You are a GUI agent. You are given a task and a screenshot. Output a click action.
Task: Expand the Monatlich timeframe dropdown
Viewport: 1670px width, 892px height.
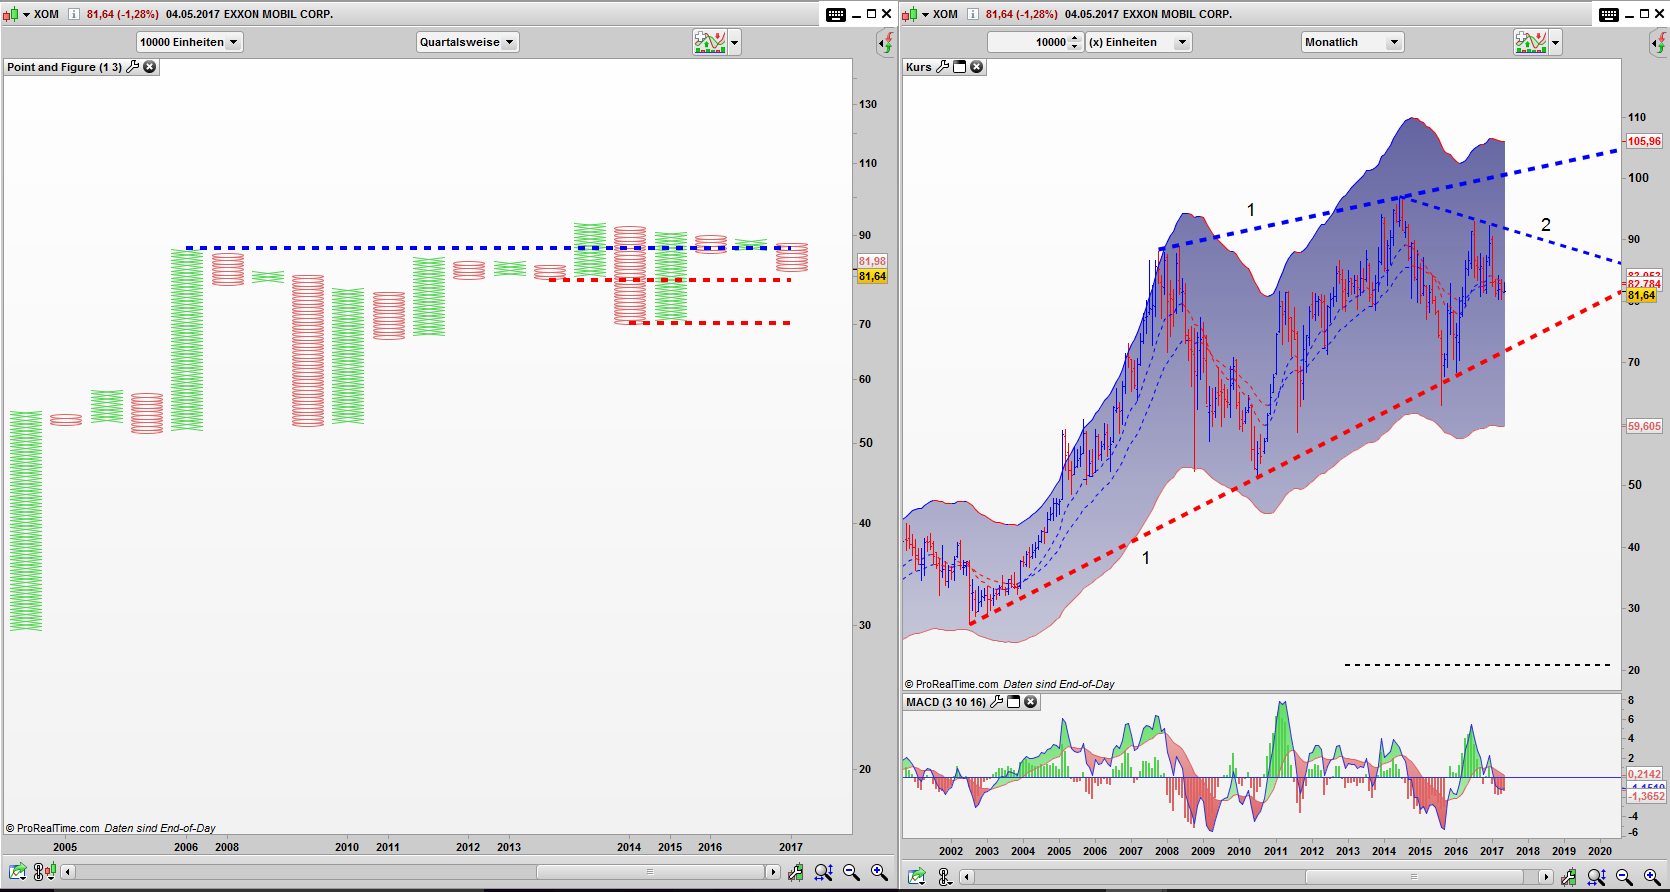[1352, 42]
